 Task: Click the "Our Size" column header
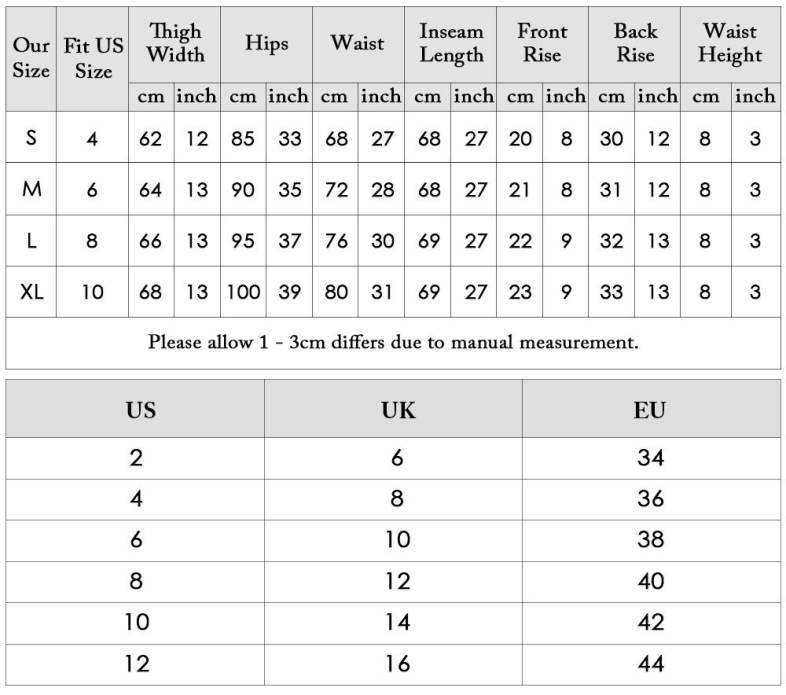pyautogui.click(x=31, y=58)
